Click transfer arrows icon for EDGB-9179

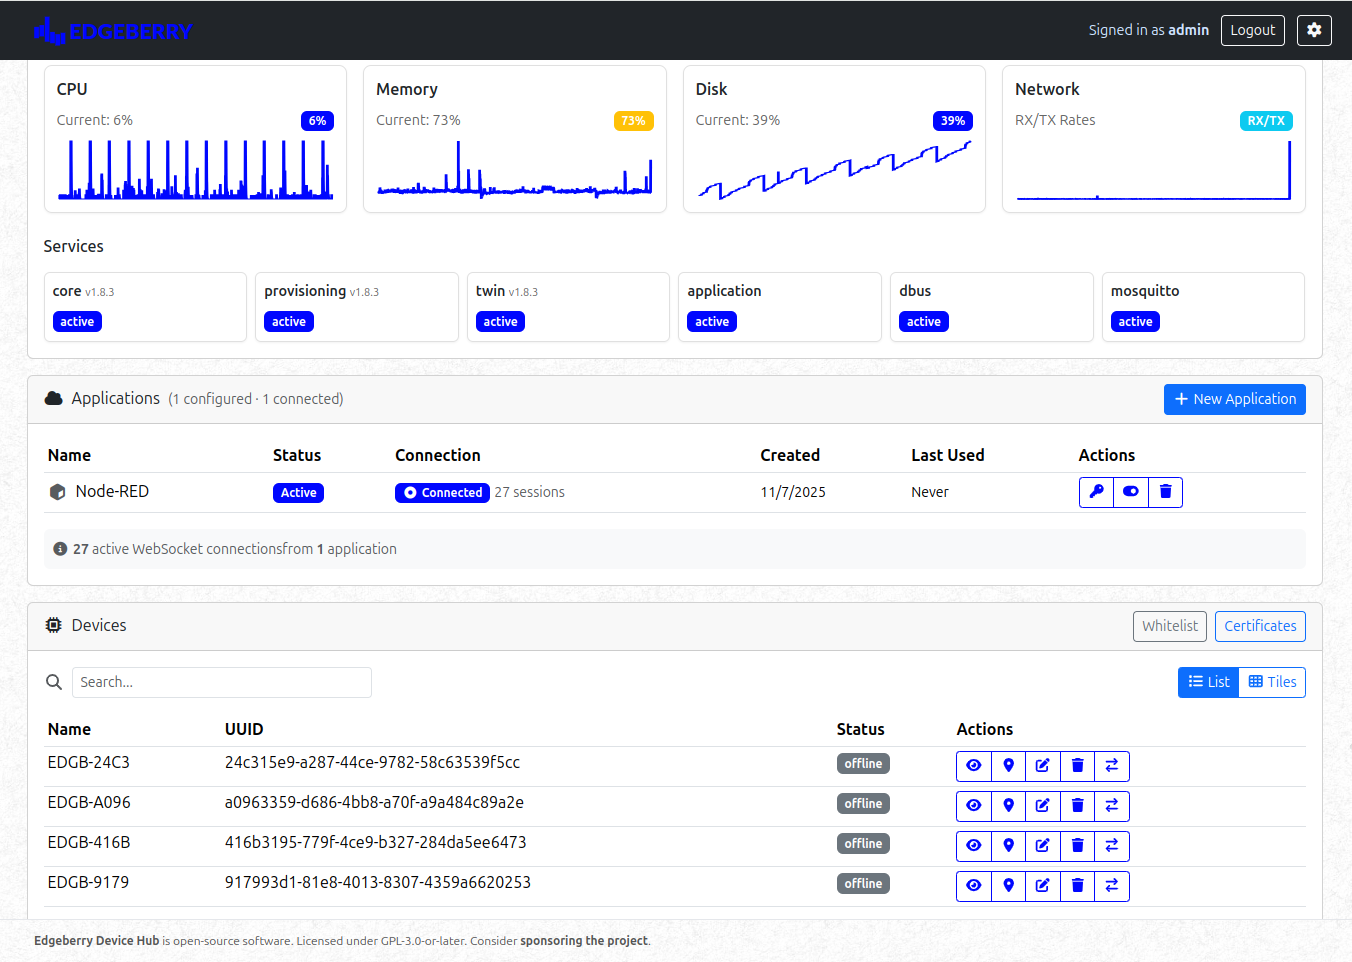click(x=1111, y=886)
